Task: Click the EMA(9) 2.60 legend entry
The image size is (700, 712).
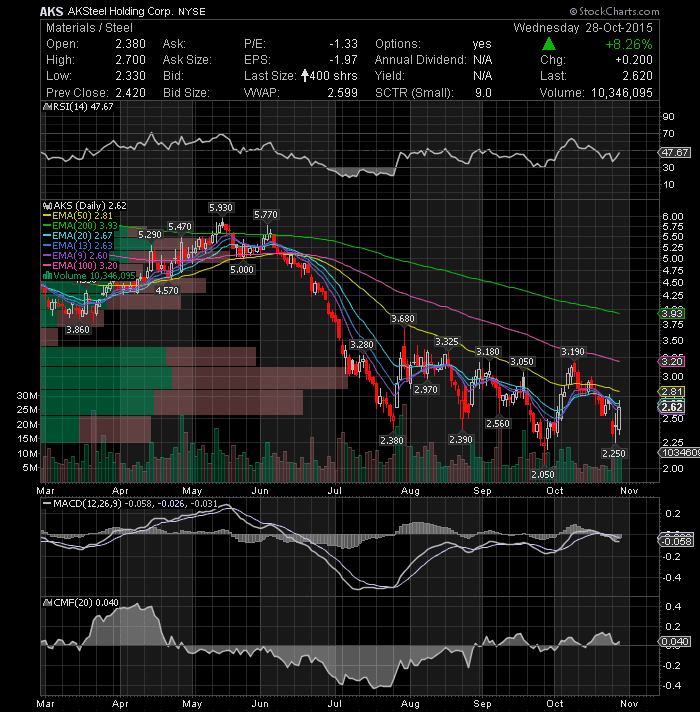Action: 75,256
